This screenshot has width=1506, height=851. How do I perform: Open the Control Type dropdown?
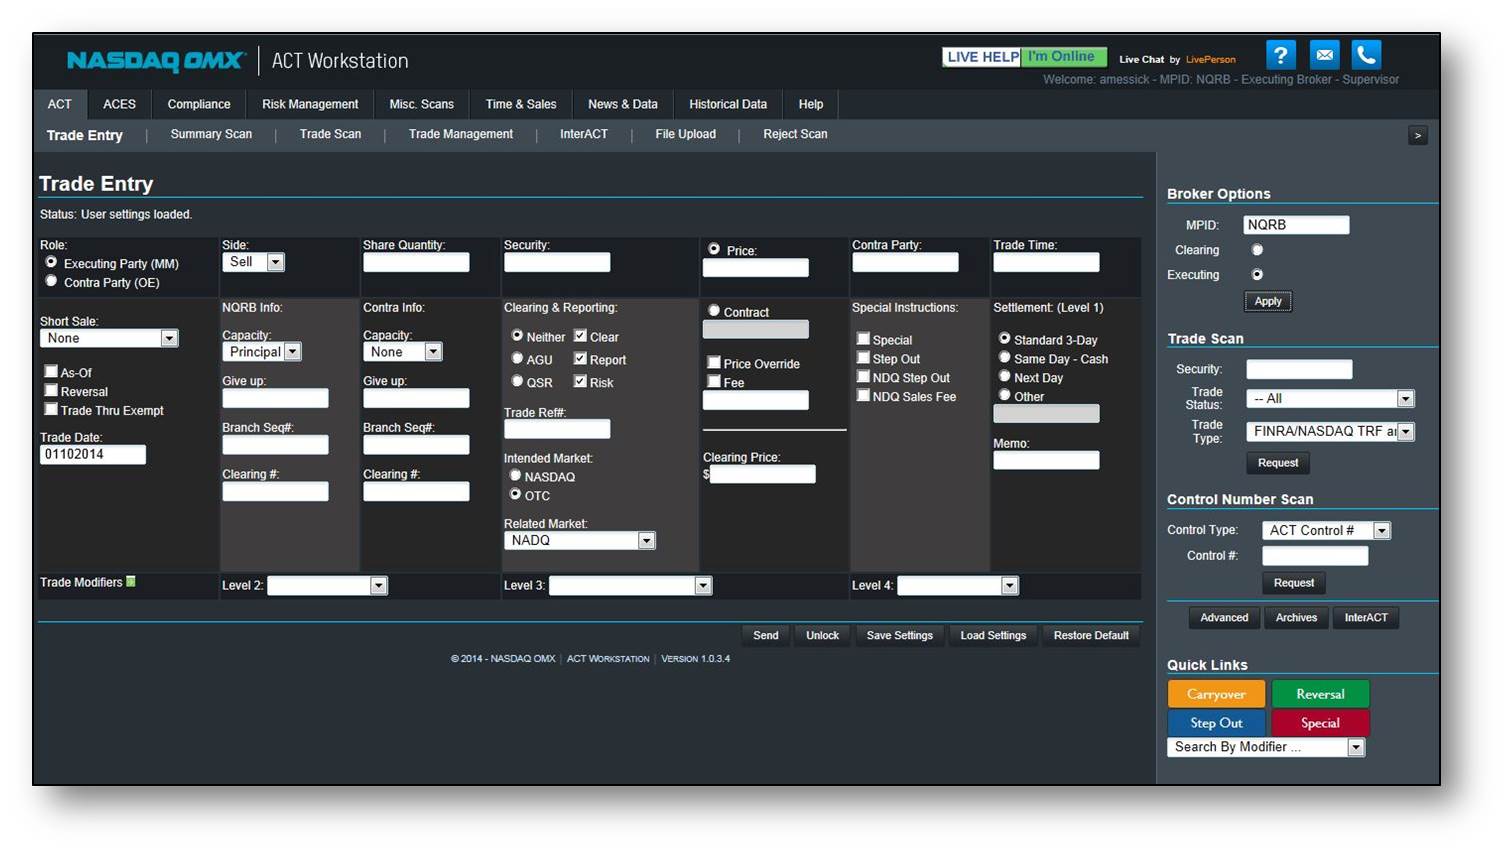1327,530
